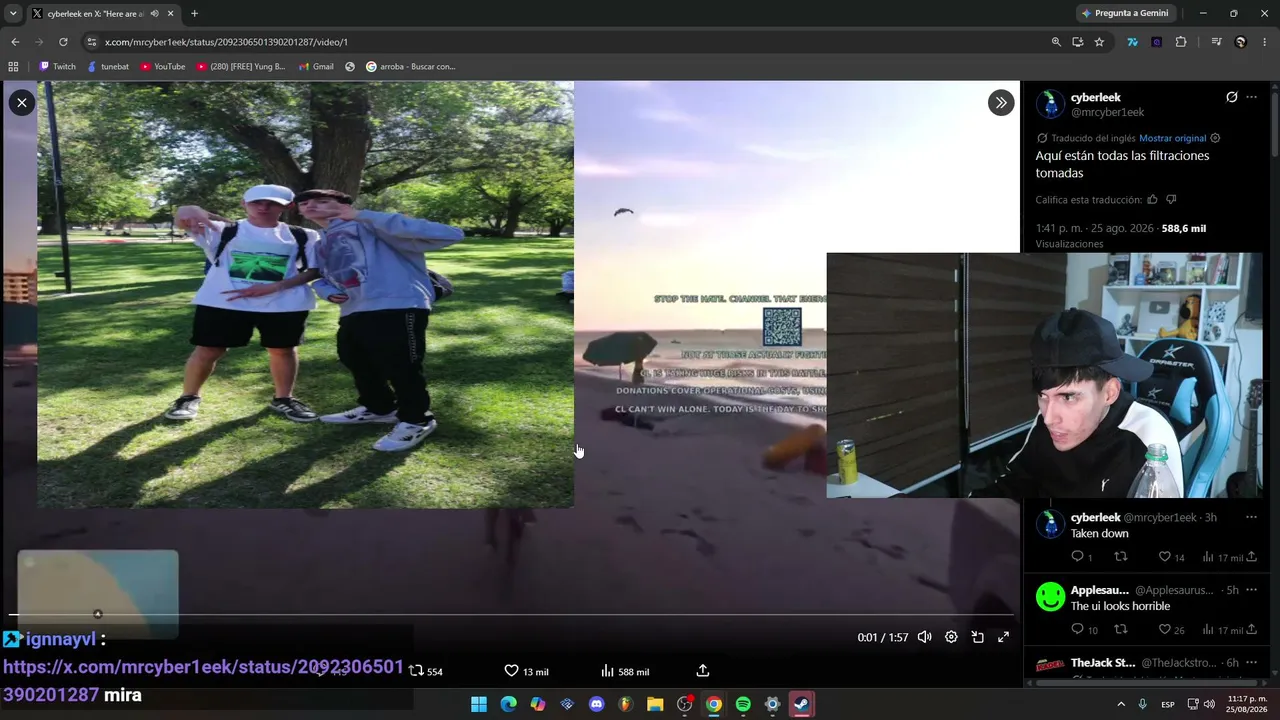
Task: Share the post via share icon
Action: tap(702, 671)
